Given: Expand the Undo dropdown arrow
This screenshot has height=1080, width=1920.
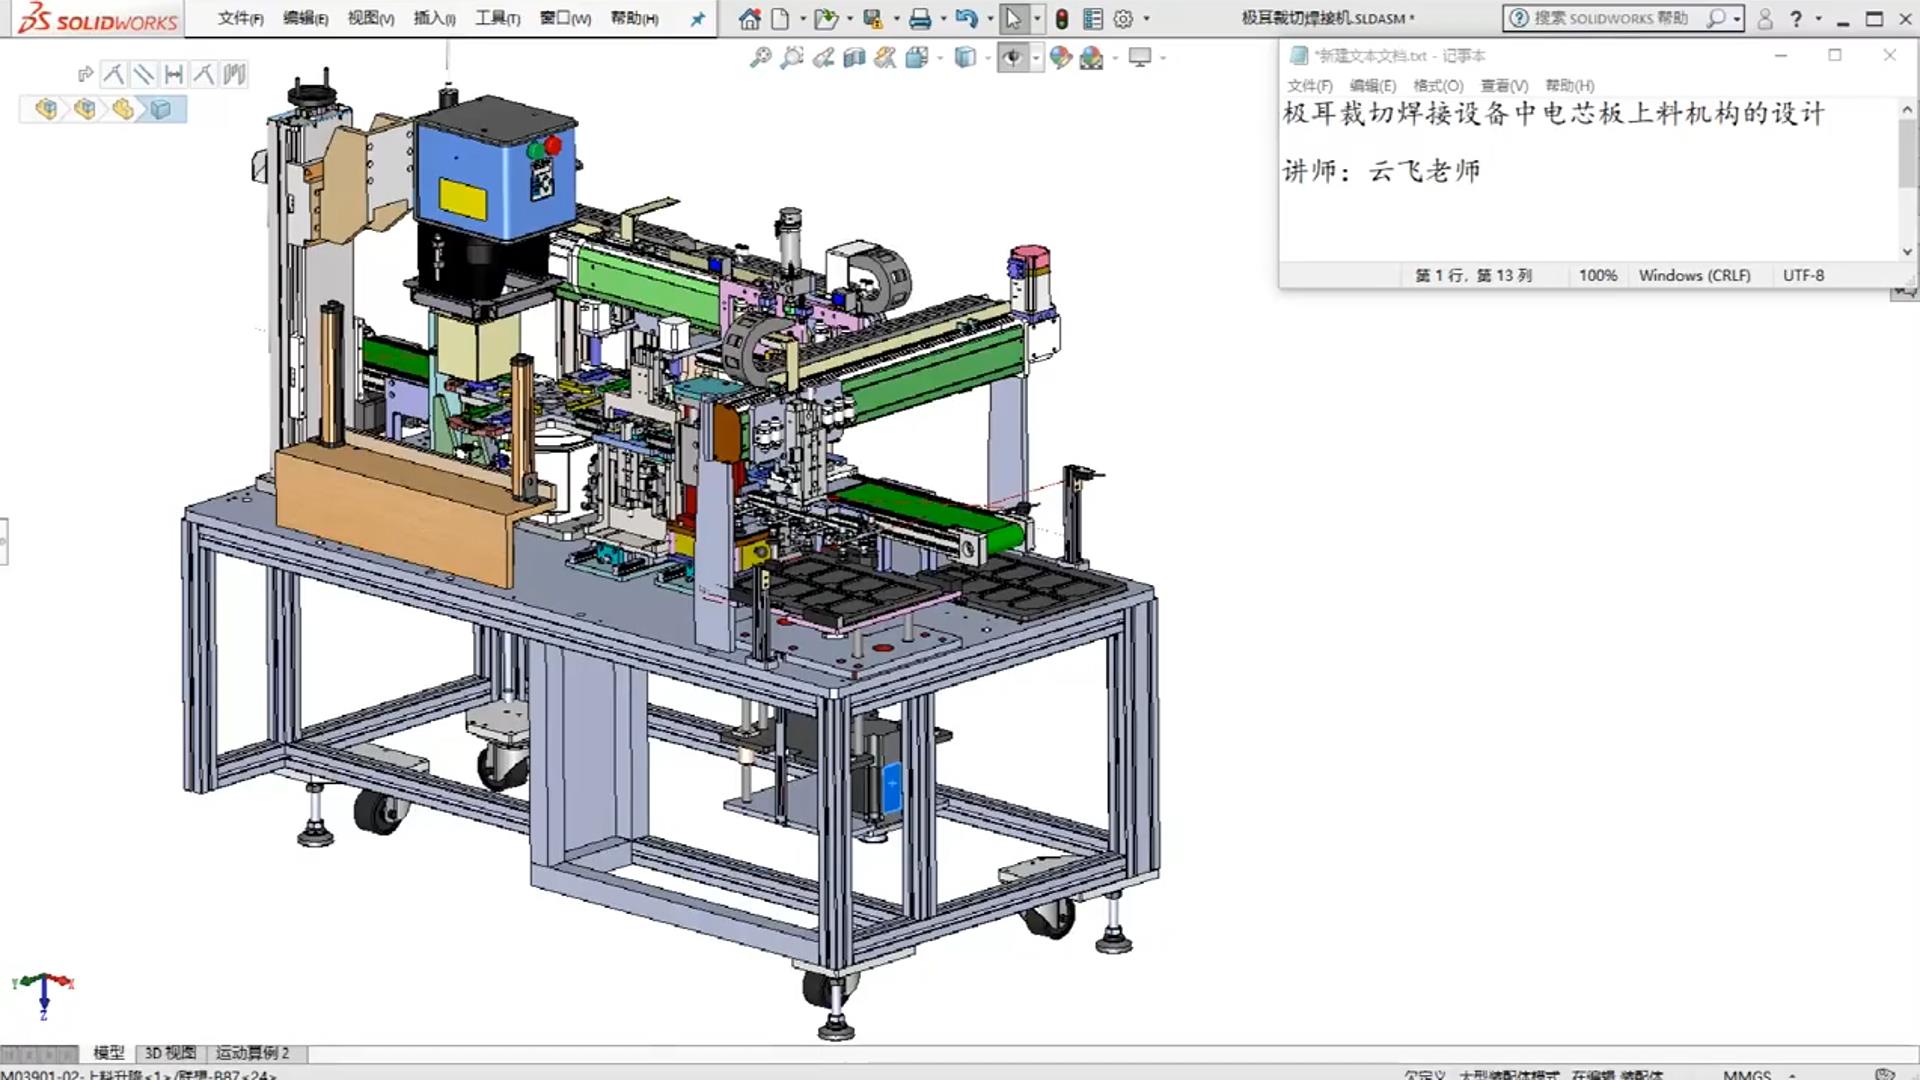Looking at the screenshot, I should (990, 18).
